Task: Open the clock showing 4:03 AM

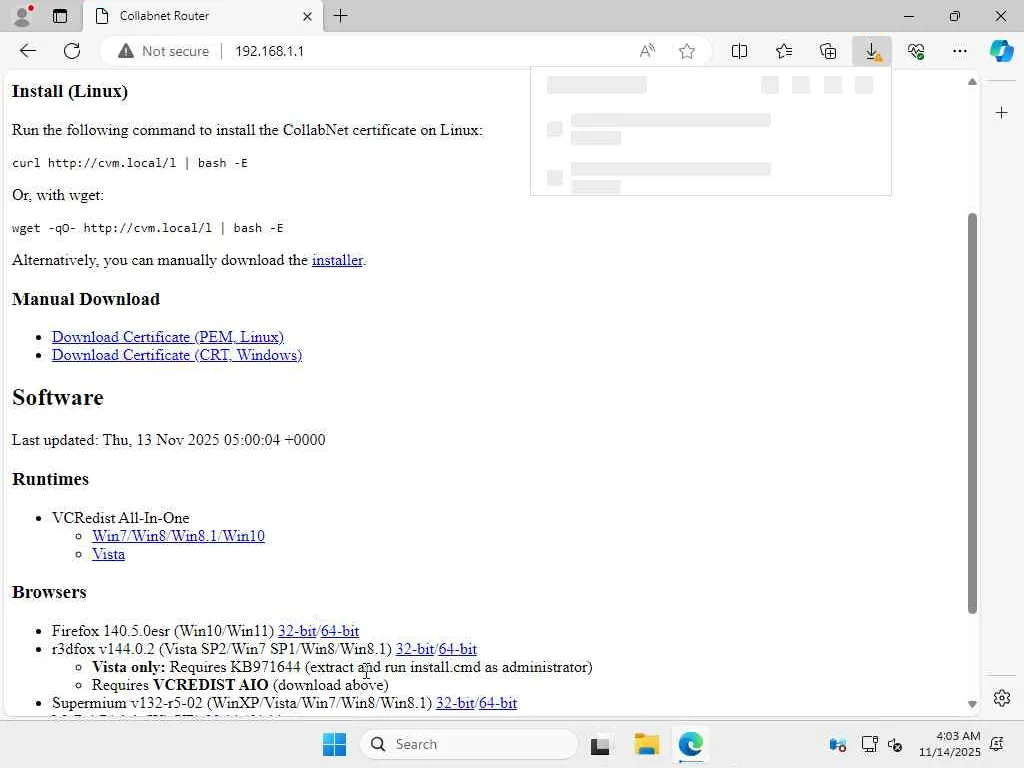Action: [x=949, y=744]
